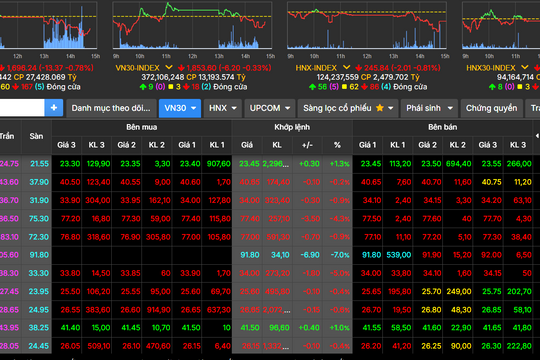Open the UPCOM dropdown tab
Image resolution: width=540 pixels, height=360 pixels.
point(270,108)
